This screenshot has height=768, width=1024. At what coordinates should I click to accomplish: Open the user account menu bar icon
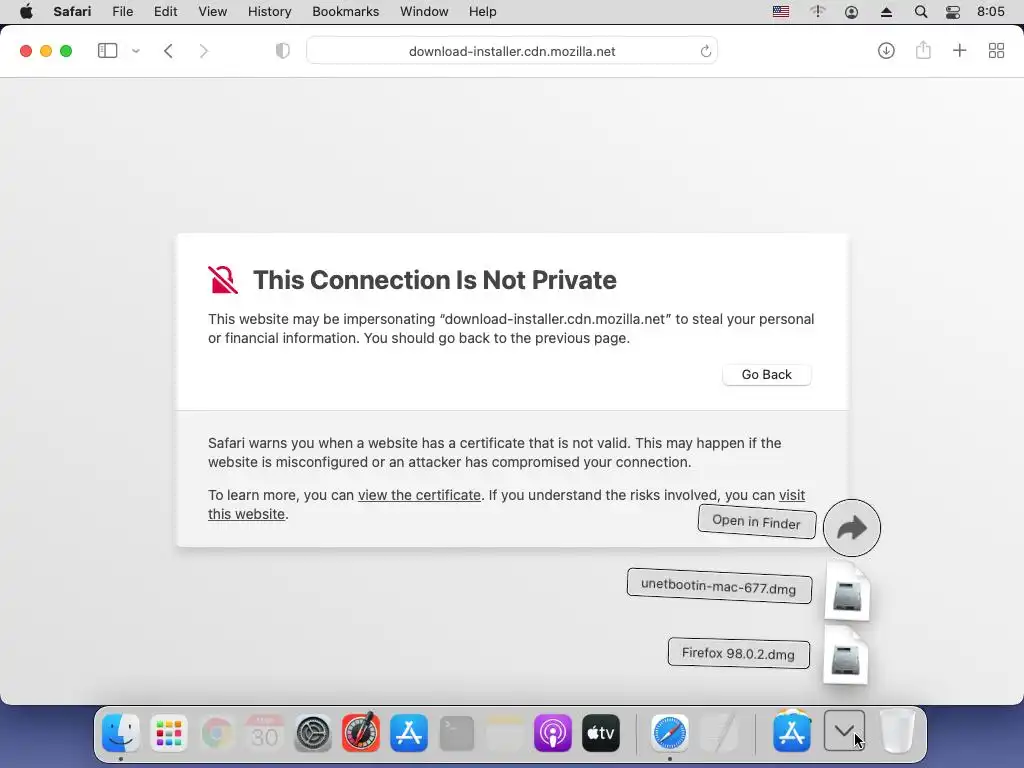coord(851,12)
